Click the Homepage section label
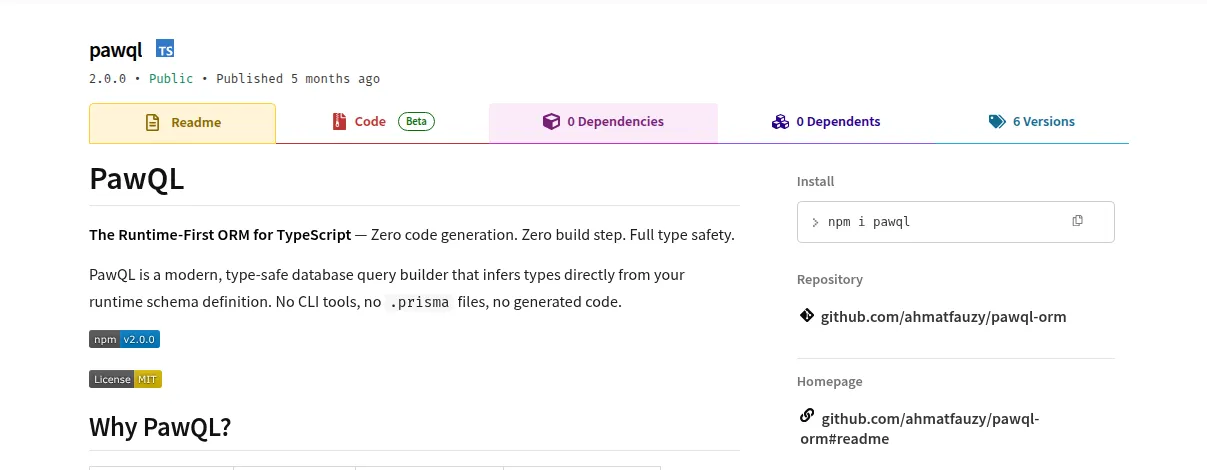The image size is (1207, 470). 830,381
